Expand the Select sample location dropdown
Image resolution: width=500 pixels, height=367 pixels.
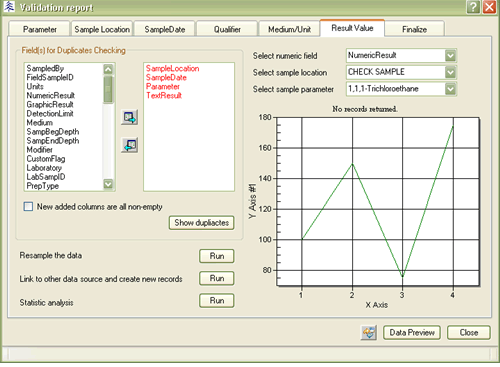pyautogui.click(x=450, y=72)
